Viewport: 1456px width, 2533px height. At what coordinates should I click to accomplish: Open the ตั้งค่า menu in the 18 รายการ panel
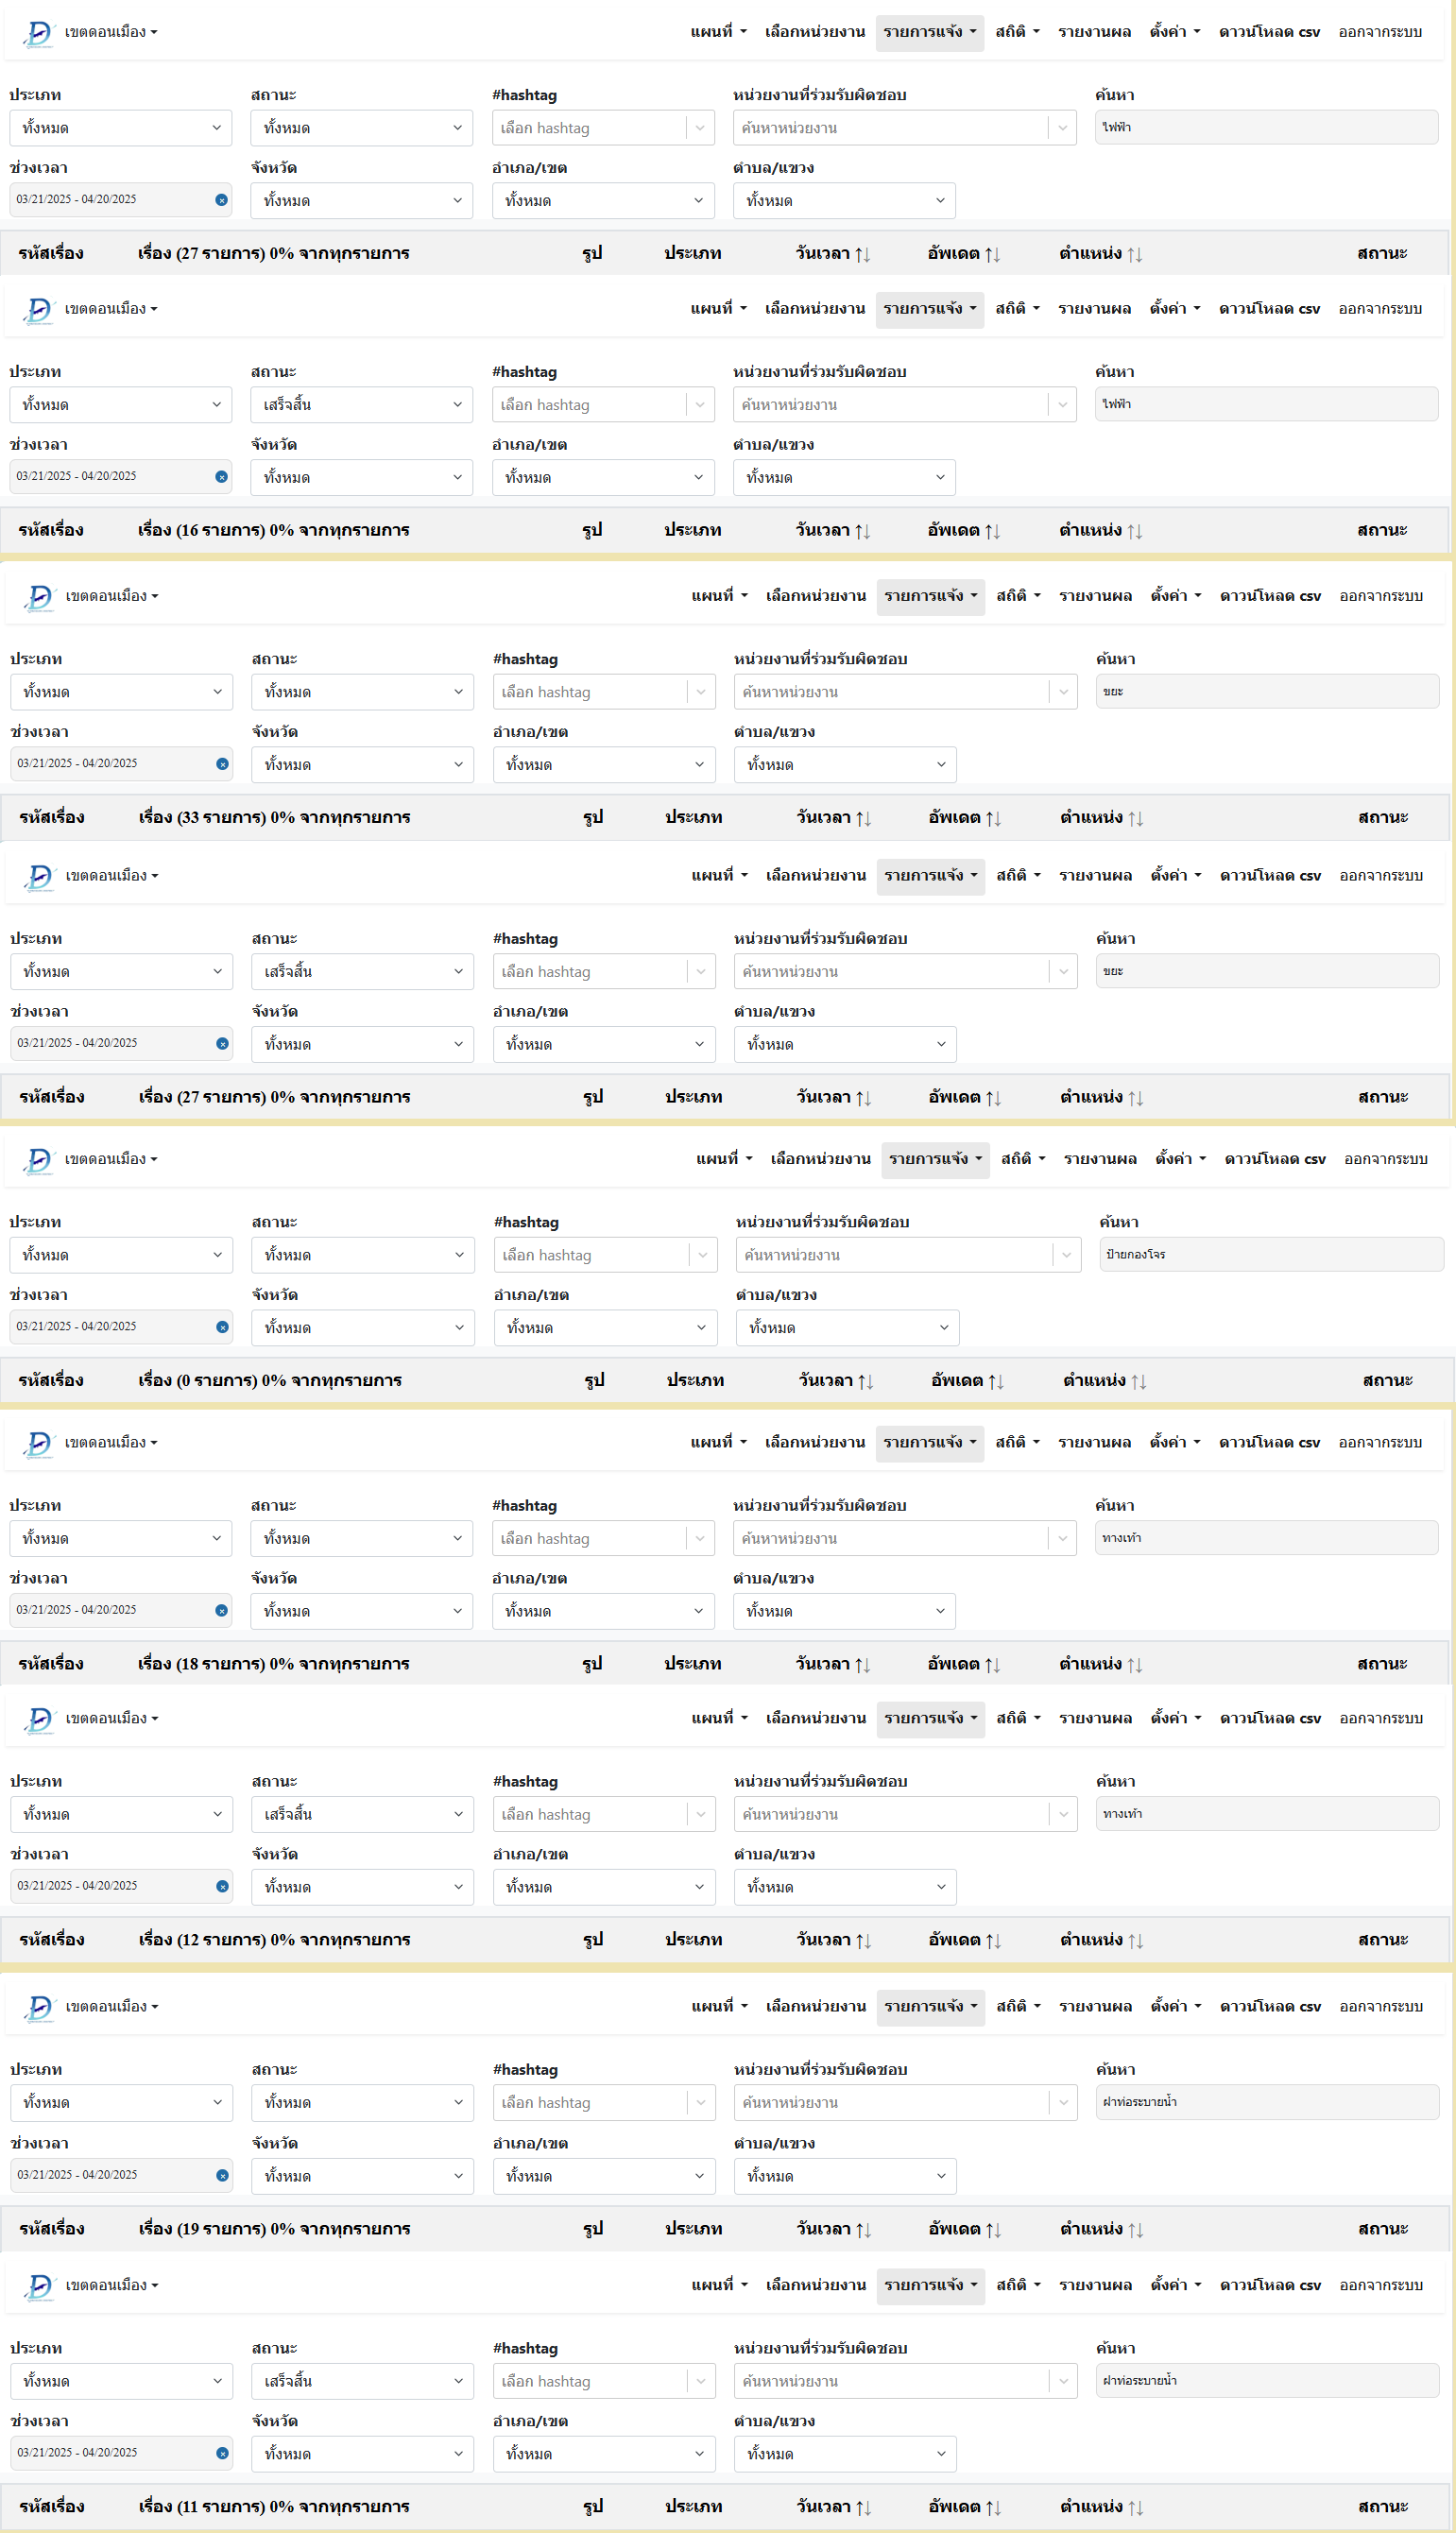[1175, 1442]
